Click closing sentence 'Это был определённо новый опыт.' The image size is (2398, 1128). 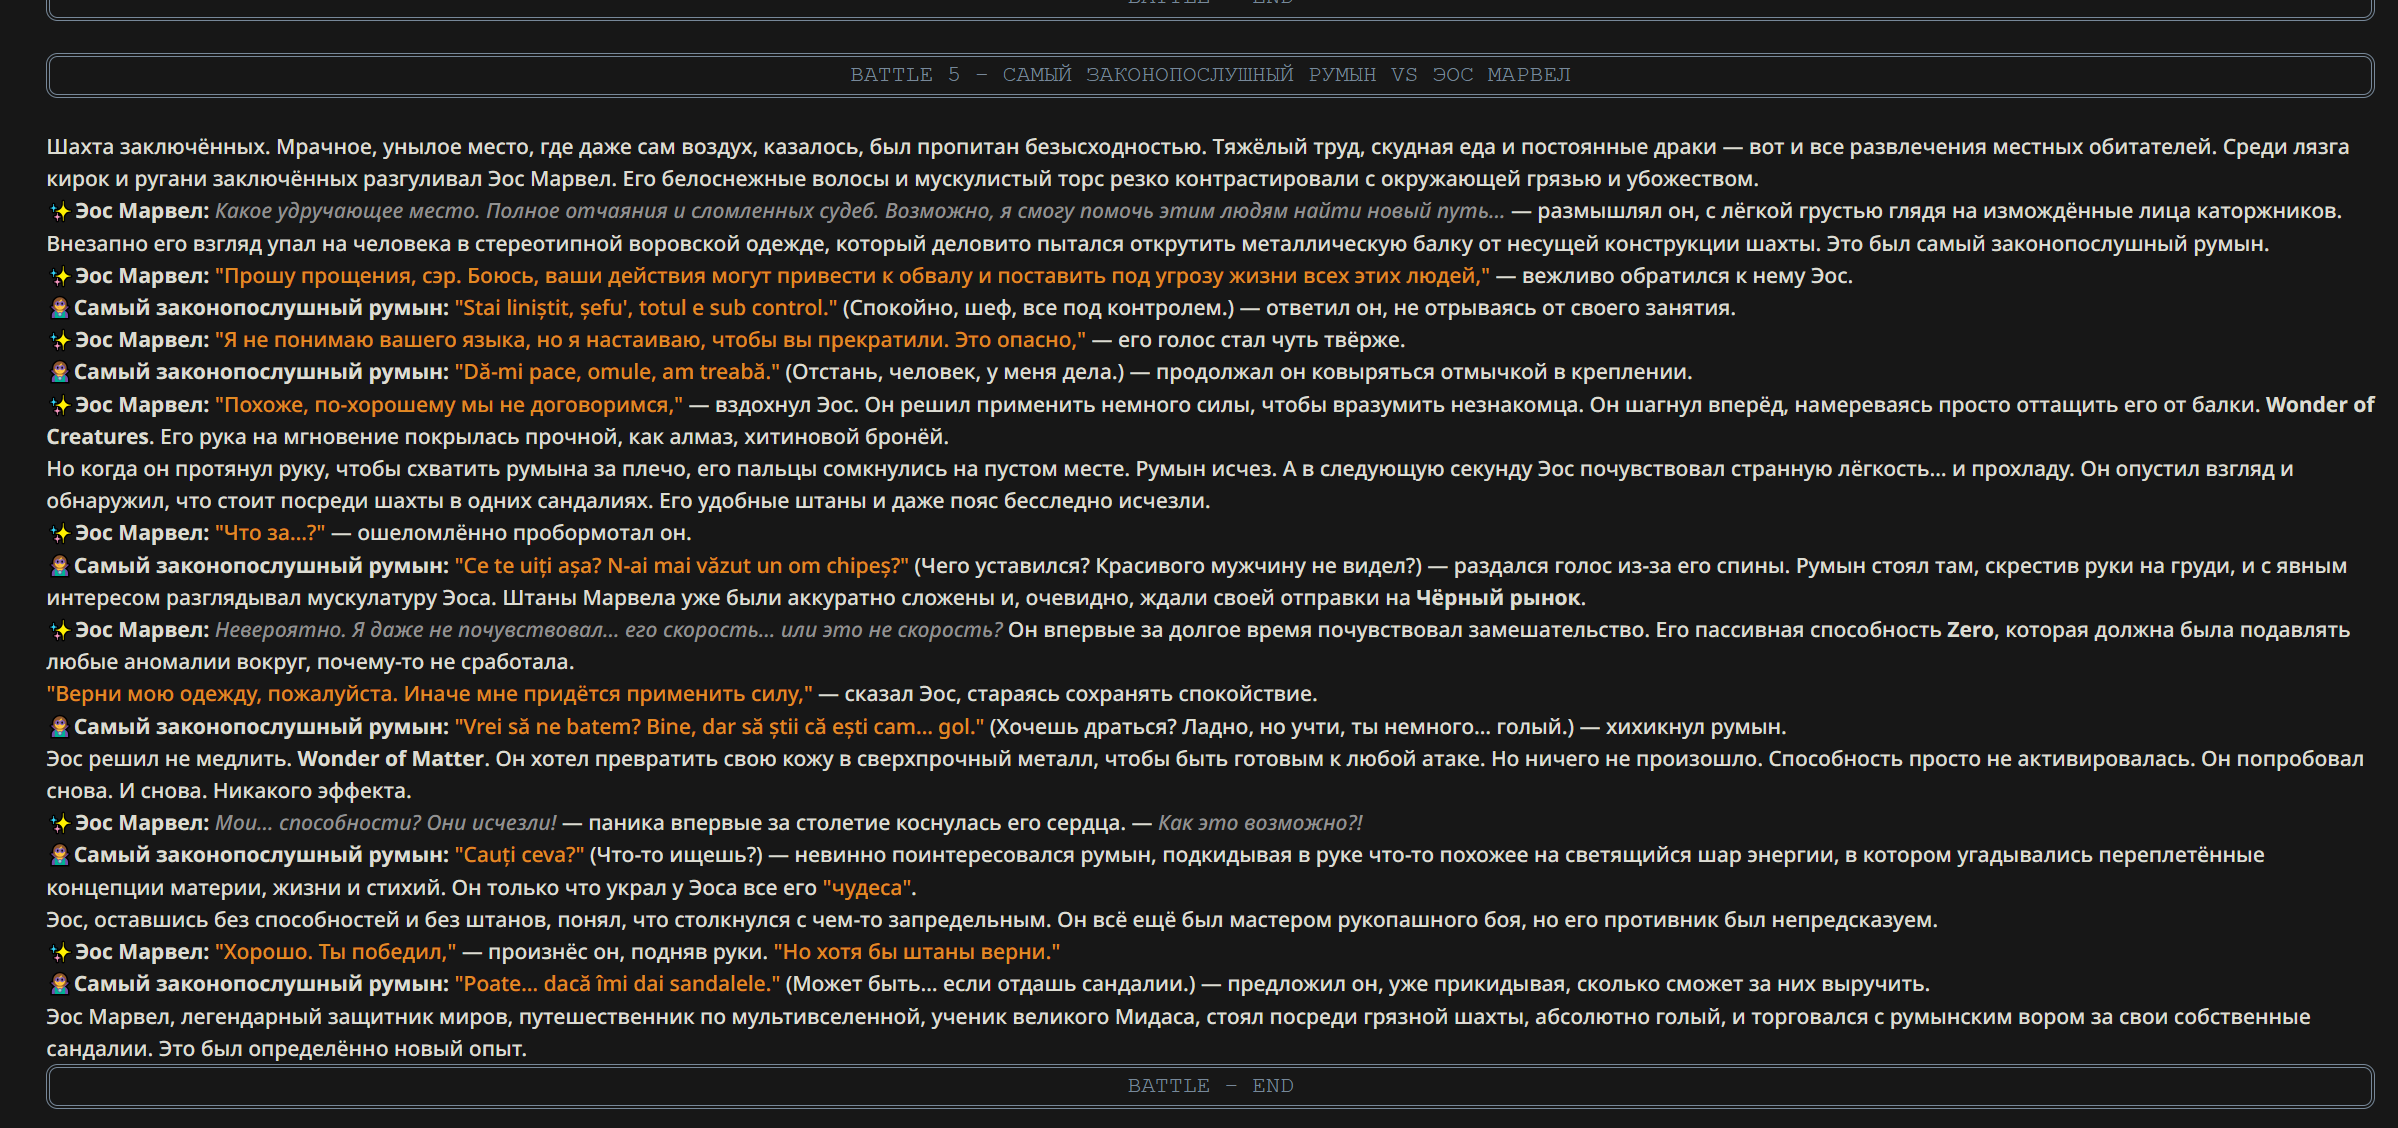(x=342, y=1049)
